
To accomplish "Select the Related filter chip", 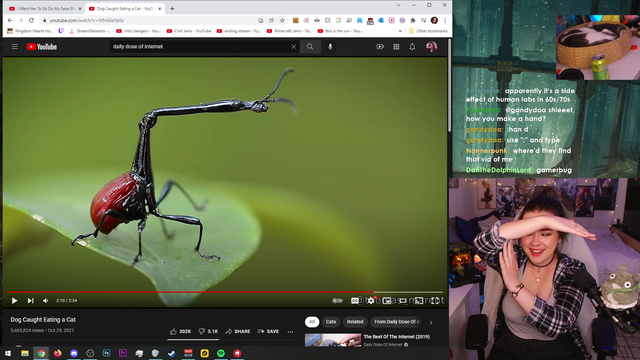I will tap(355, 322).
